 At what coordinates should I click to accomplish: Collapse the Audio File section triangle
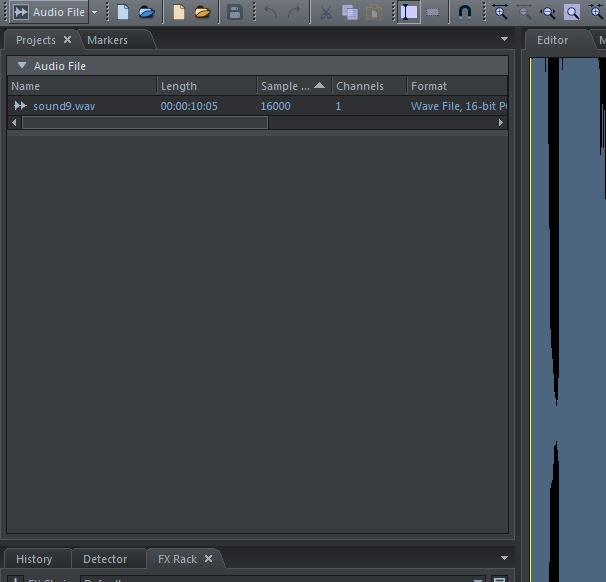[x=22, y=66]
